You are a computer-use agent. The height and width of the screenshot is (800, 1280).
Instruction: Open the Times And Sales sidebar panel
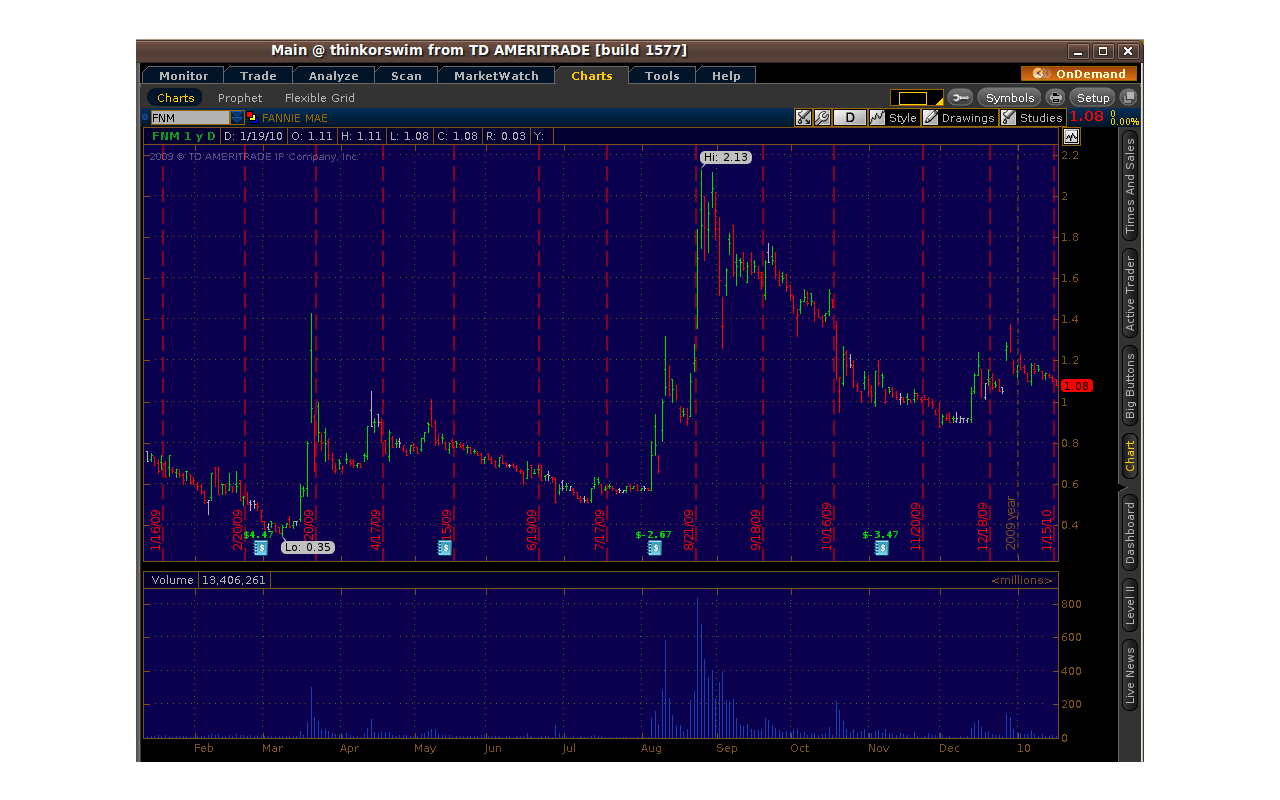[1130, 186]
